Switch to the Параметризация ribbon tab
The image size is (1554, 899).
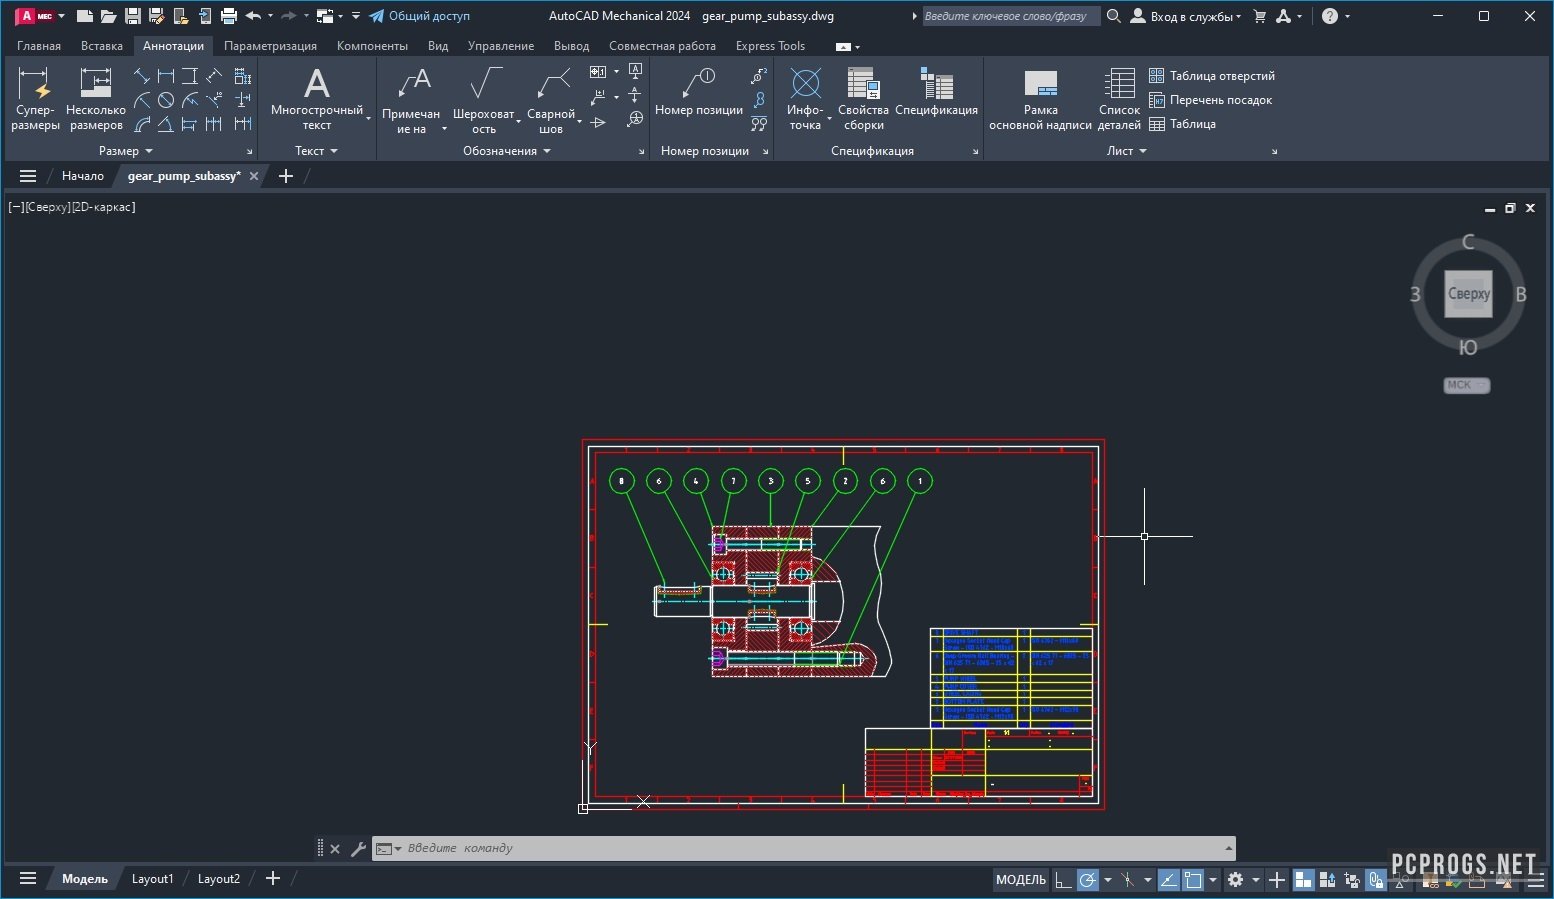[270, 45]
